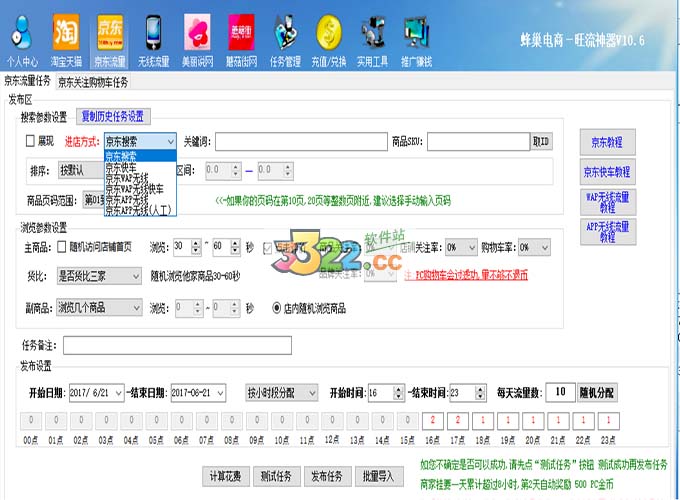Choose 京东APP无线 option in the list

pos(140,199)
